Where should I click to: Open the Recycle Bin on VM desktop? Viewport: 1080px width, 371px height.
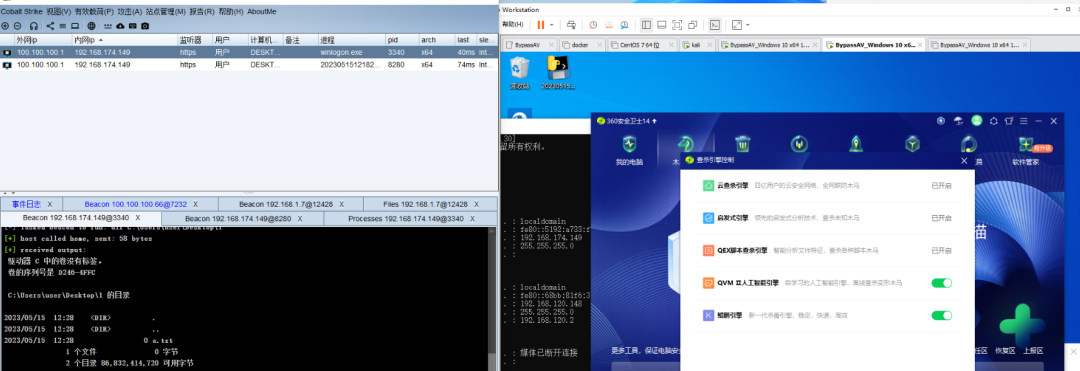[519, 73]
